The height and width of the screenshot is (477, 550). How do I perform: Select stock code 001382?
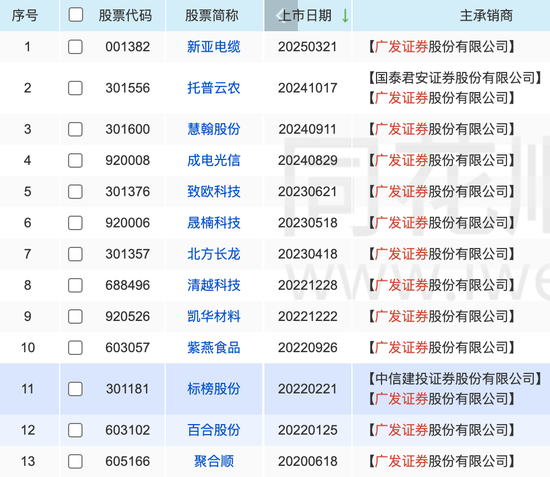(x=128, y=47)
